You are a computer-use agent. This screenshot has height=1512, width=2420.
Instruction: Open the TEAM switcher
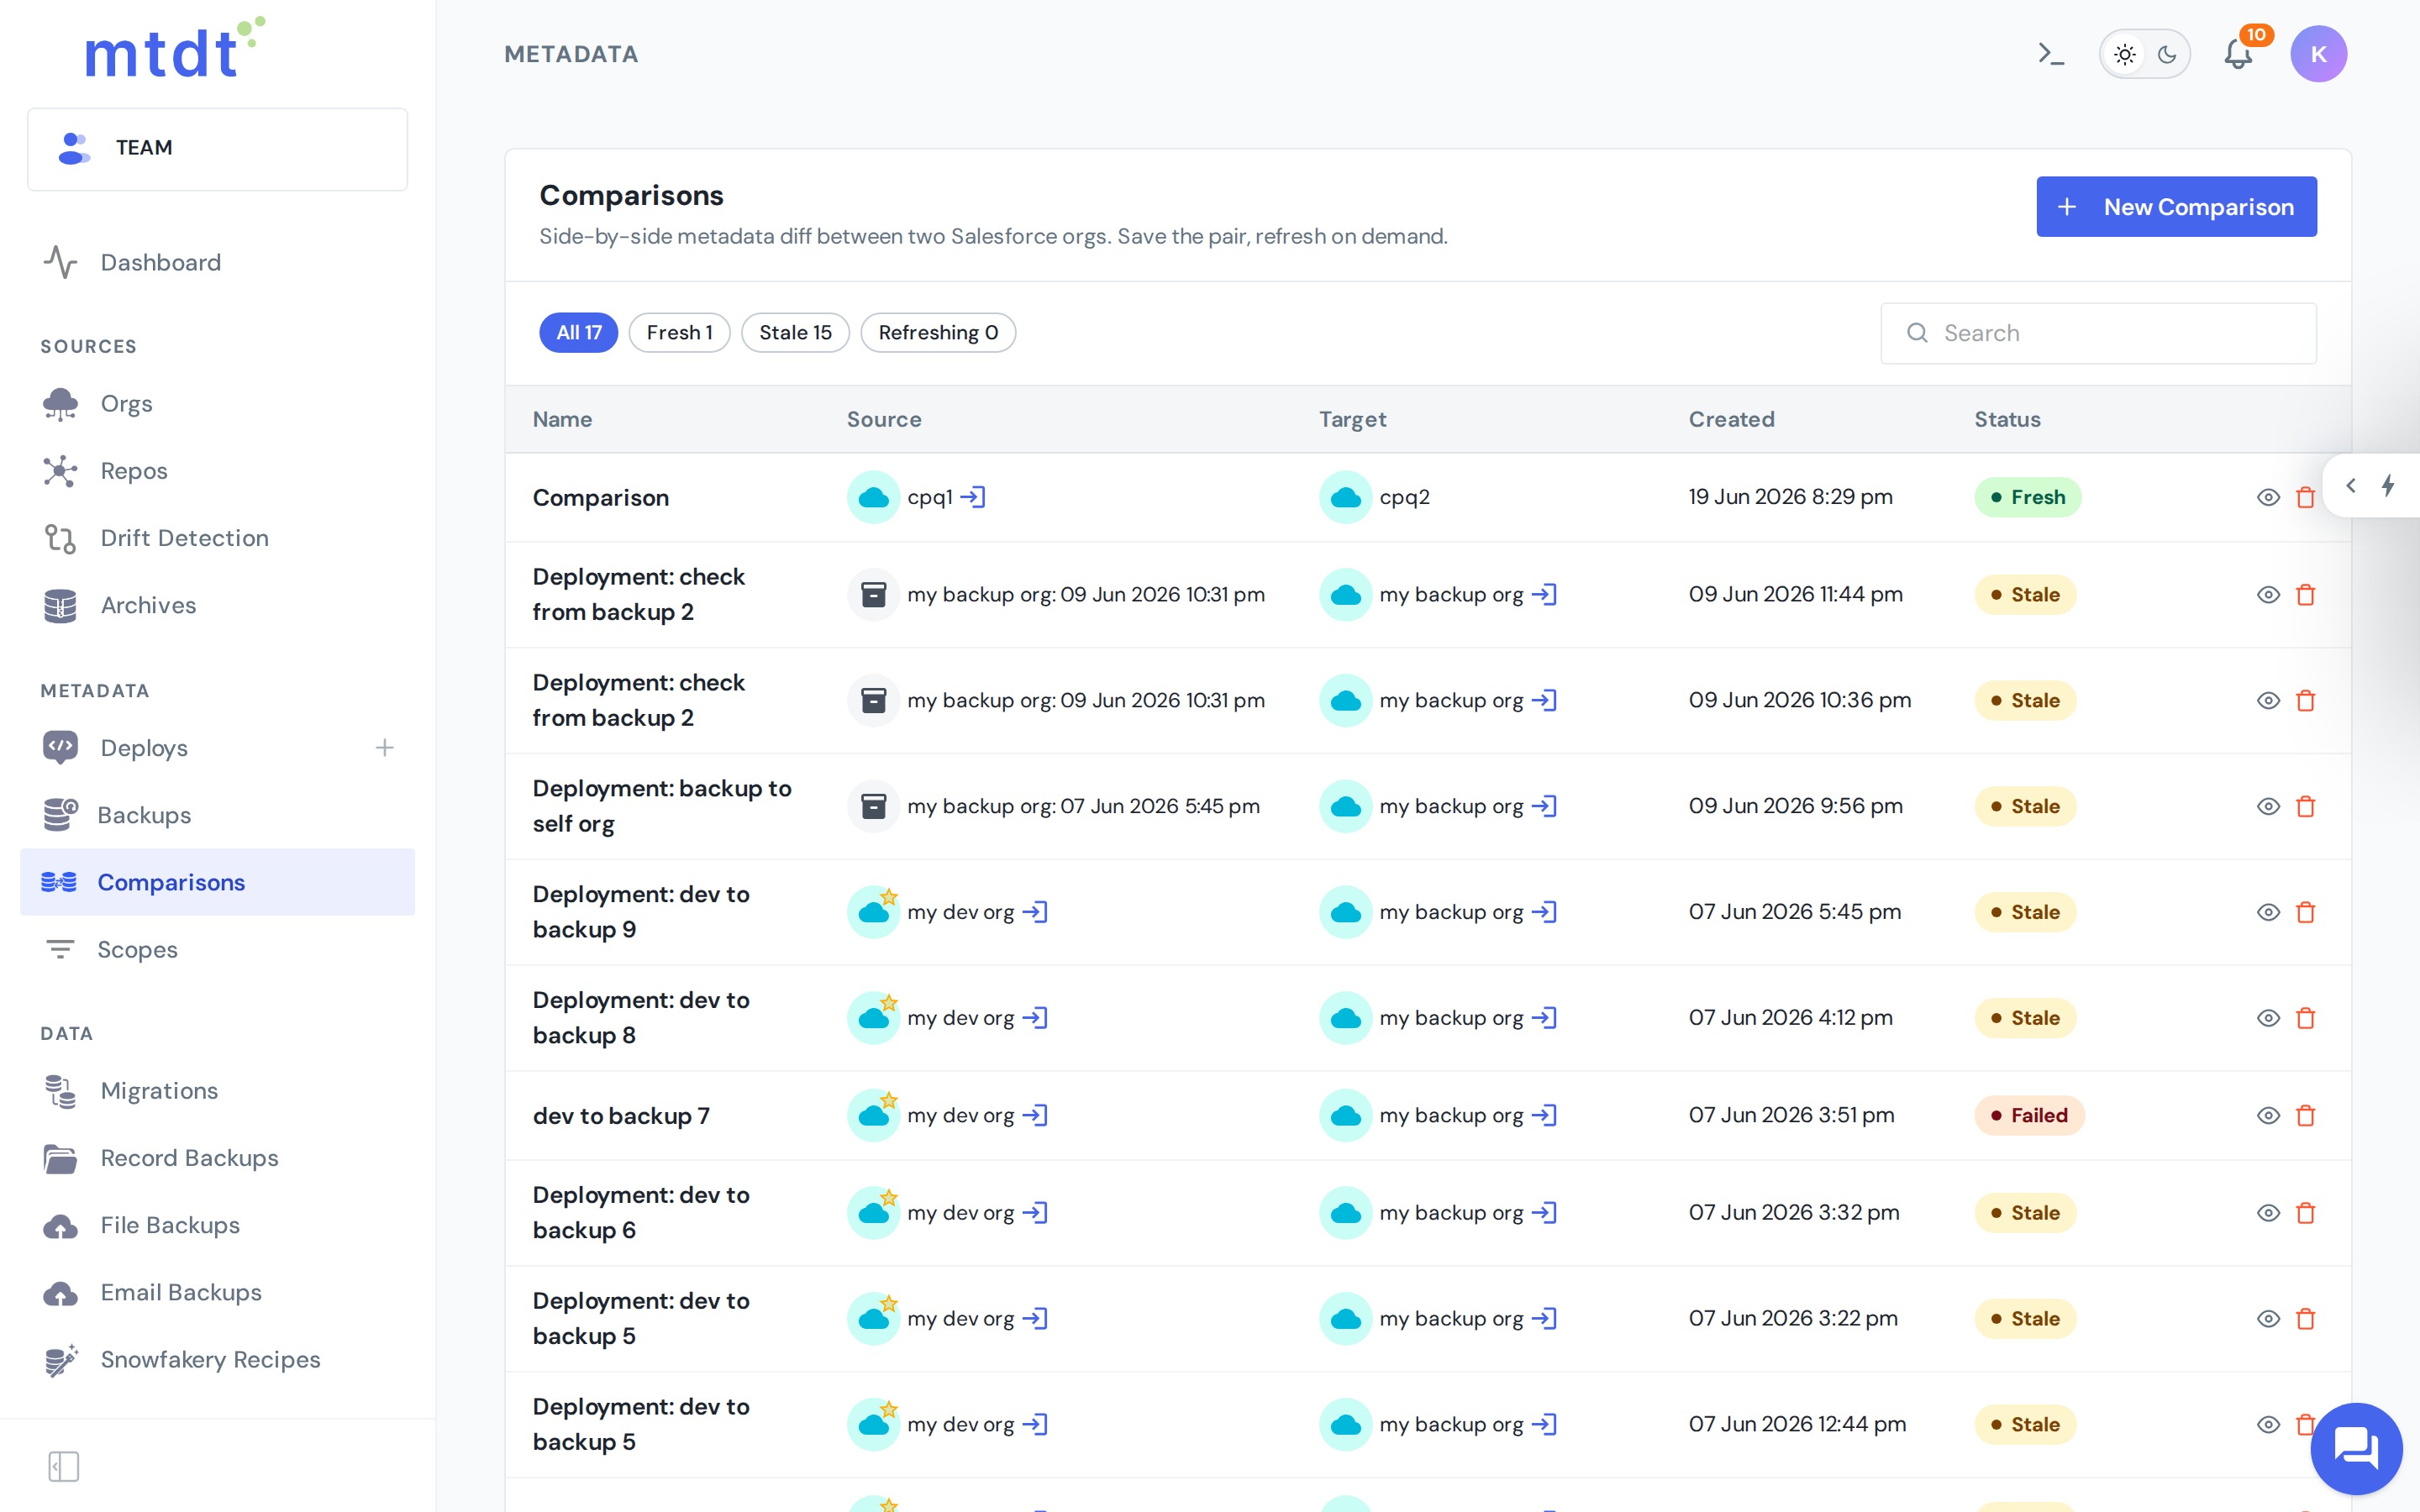click(218, 148)
